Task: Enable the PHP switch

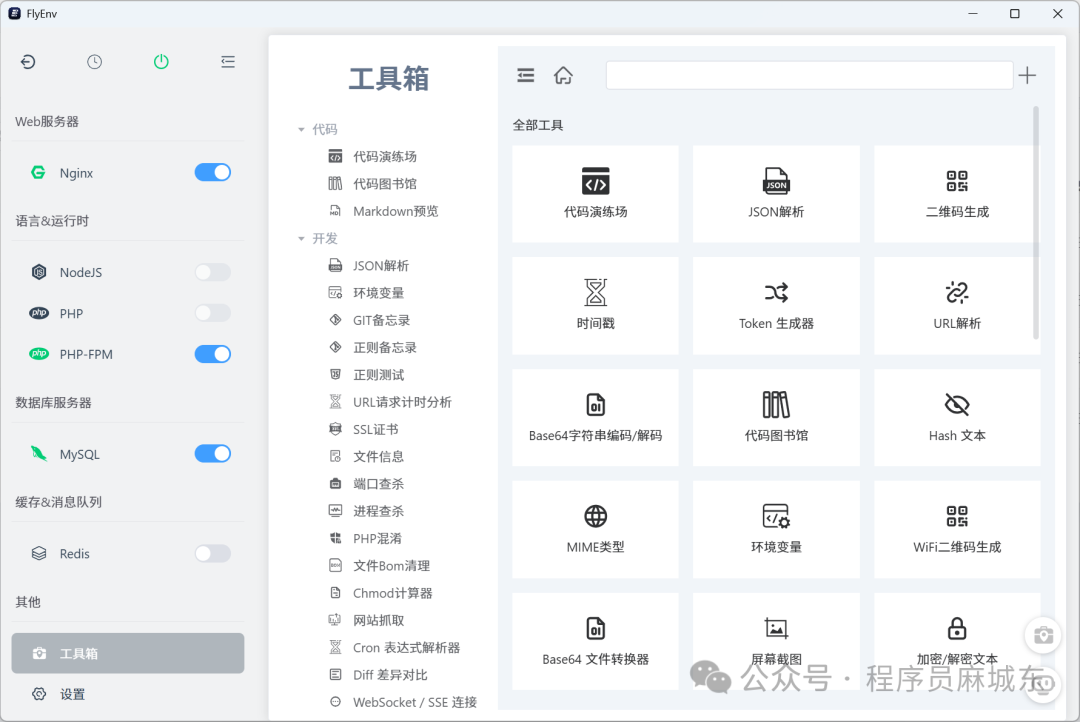Action: pyautogui.click(x=212, y=313)
